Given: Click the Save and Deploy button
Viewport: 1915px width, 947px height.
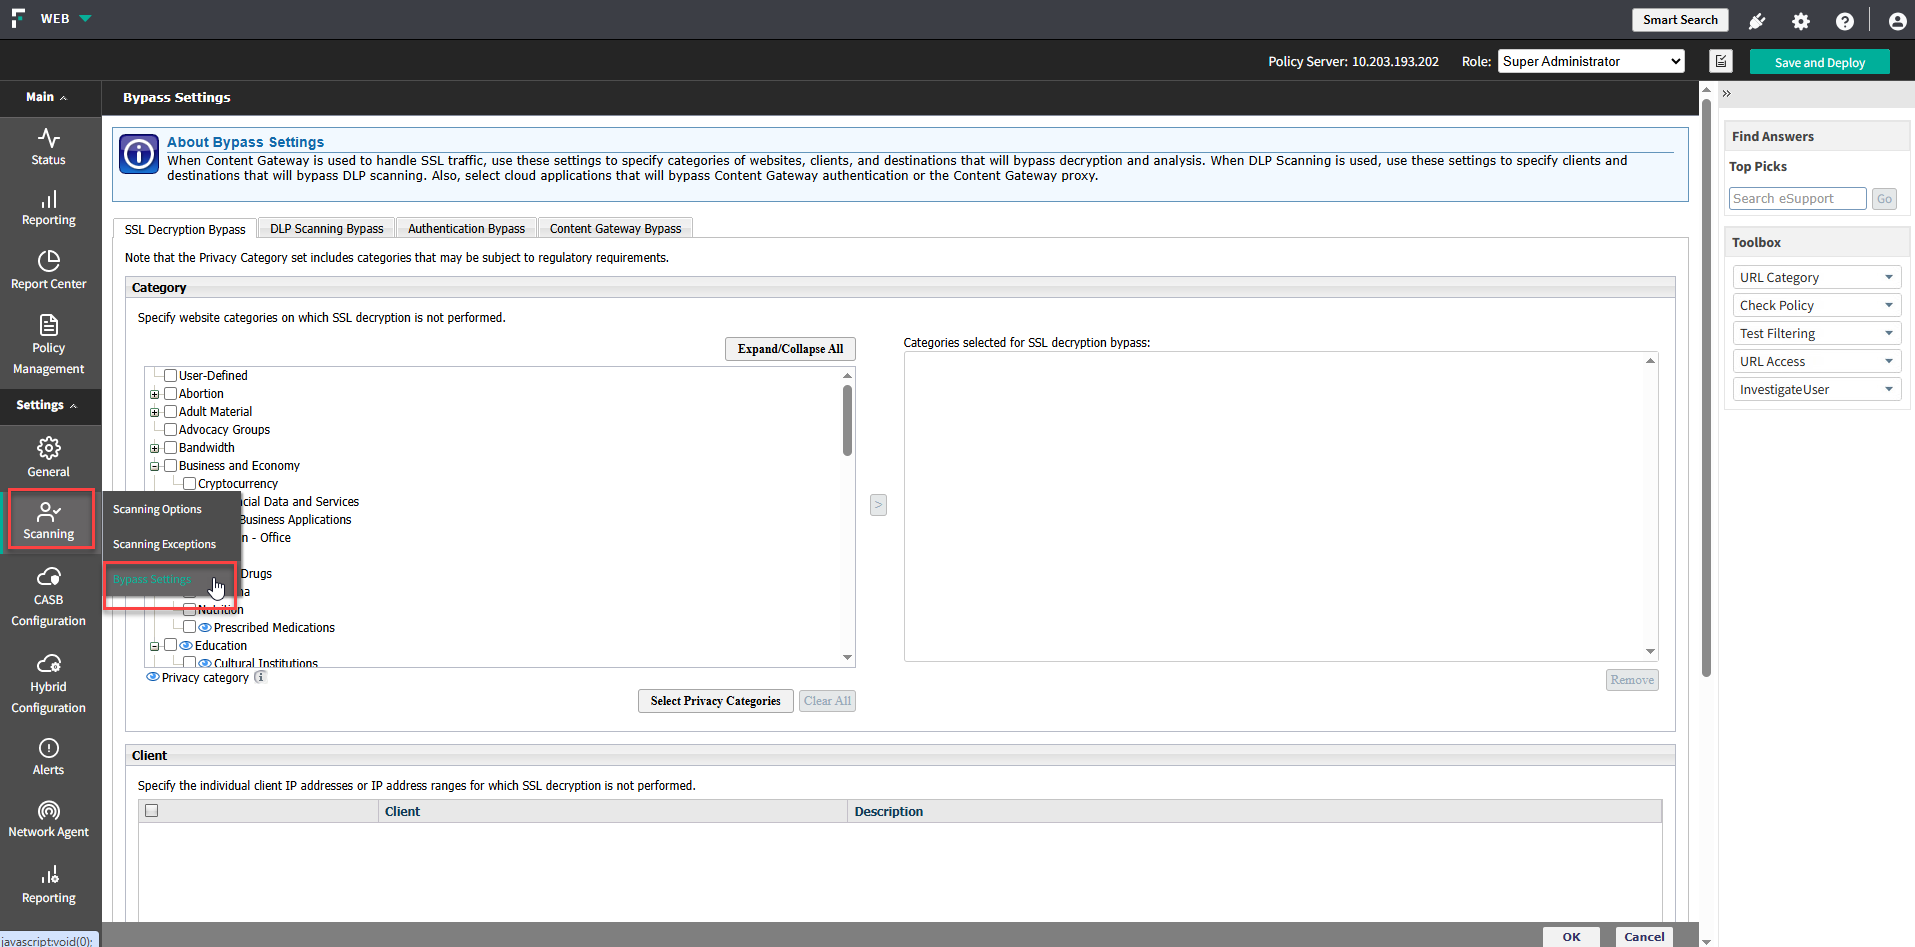Looking at the screenshot, I should [x=1819, y=62].
